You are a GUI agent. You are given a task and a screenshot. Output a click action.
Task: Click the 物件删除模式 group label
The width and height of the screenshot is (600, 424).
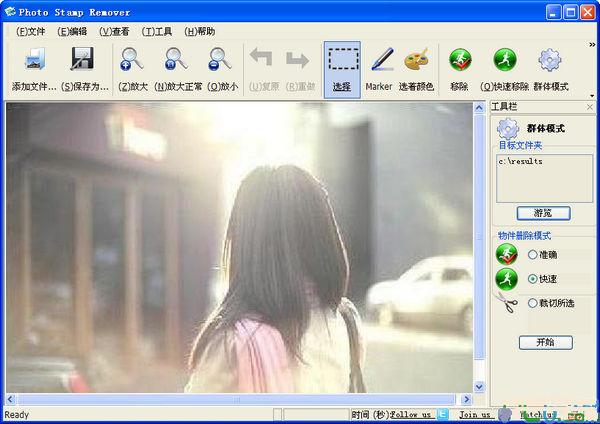pyautogui.click(x=524, y=236)
